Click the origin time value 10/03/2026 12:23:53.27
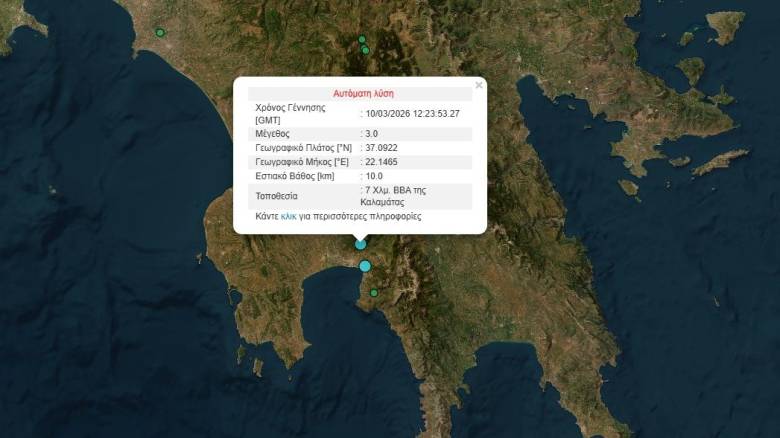The height and width of the screenshot is (438, 780). pos(412,113)
